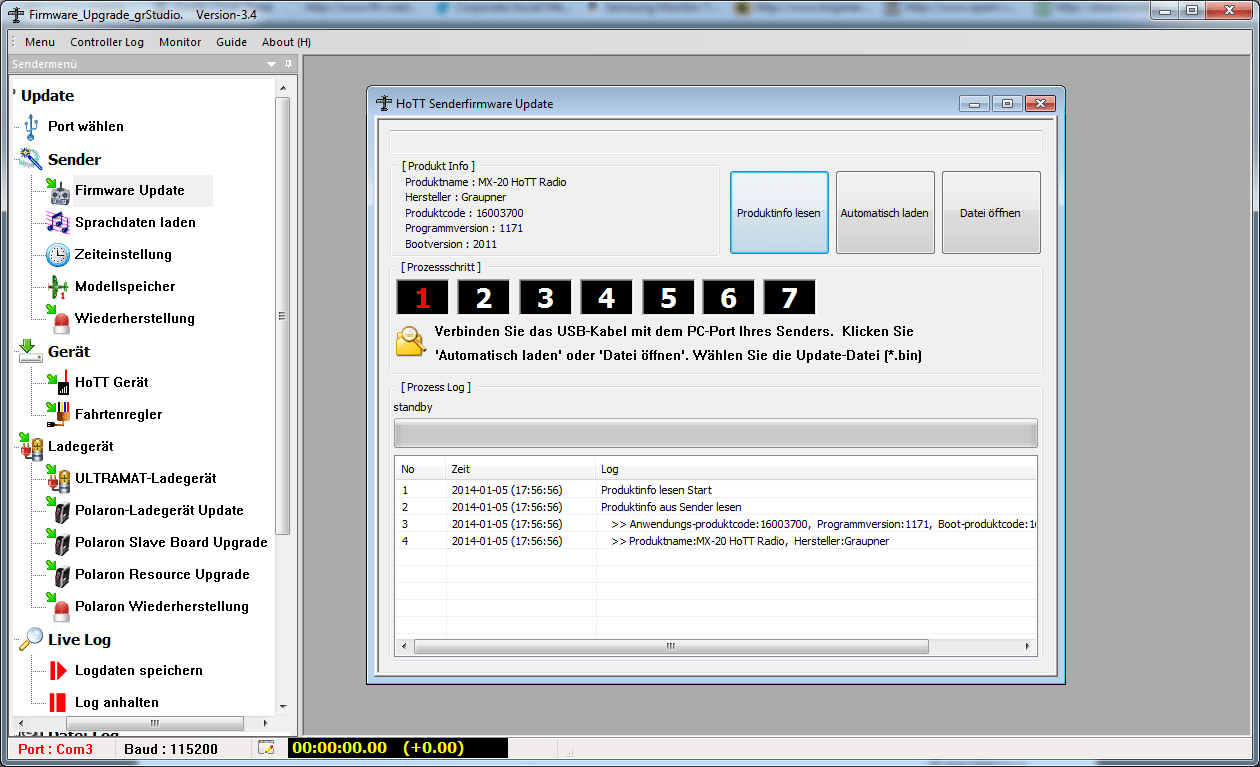Click the antenna icon in the HoTT dialog title
Image resolution: width=1260 pixels, height=767 pixels.
[383, 103]
